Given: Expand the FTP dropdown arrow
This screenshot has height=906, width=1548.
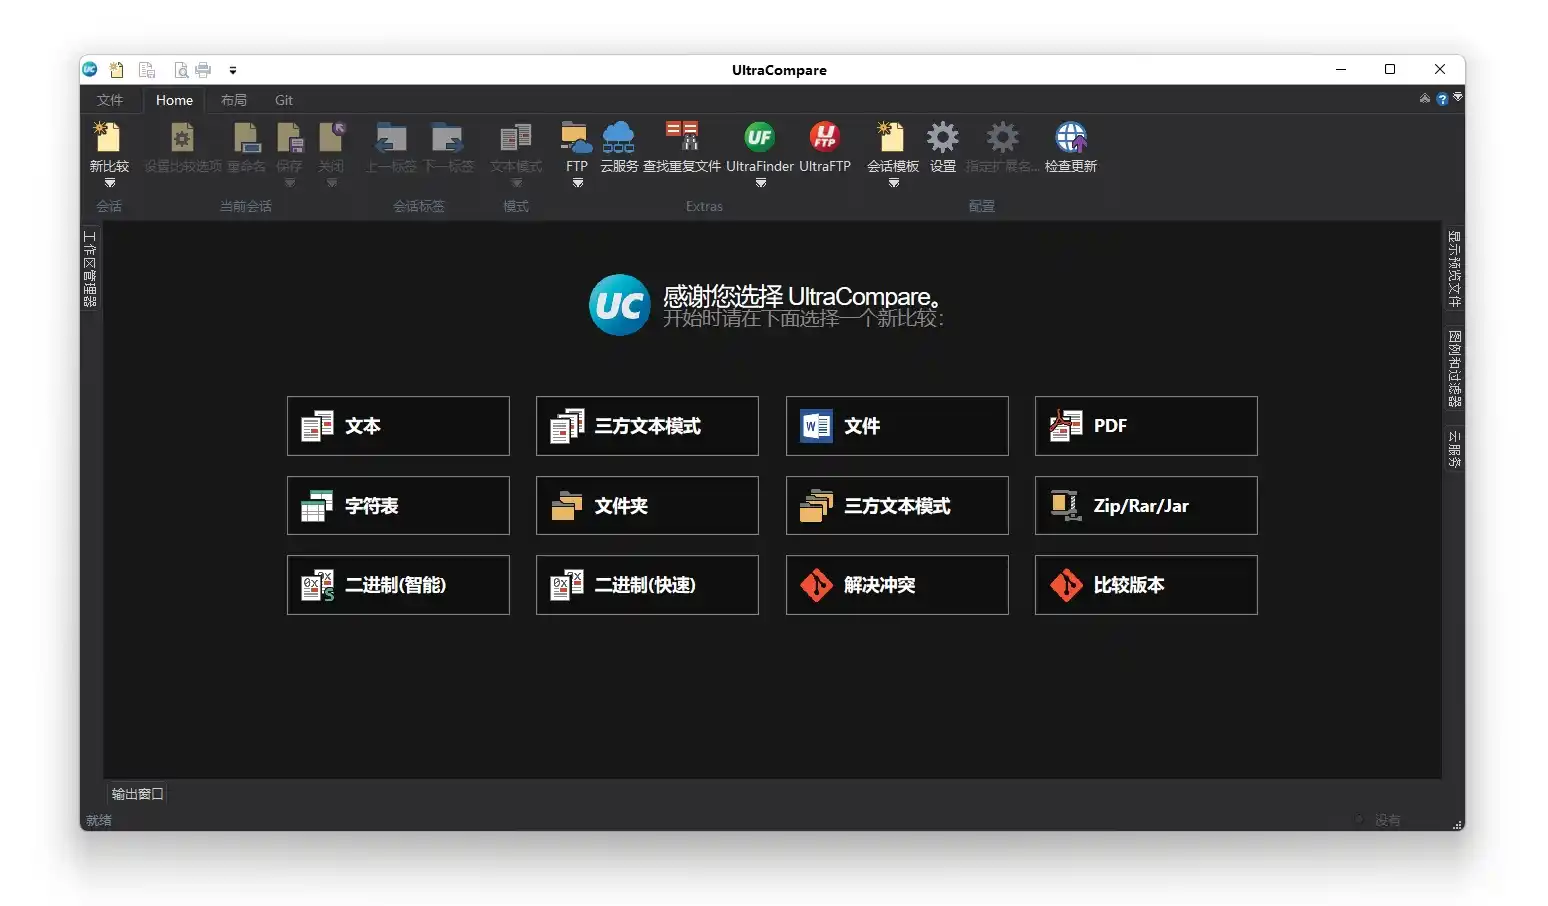Looking at the screenshot, I should (578, 183).
